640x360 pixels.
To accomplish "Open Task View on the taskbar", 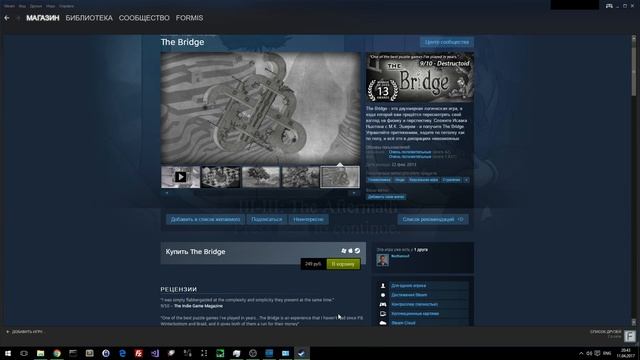I will click(x=24, y=353).
